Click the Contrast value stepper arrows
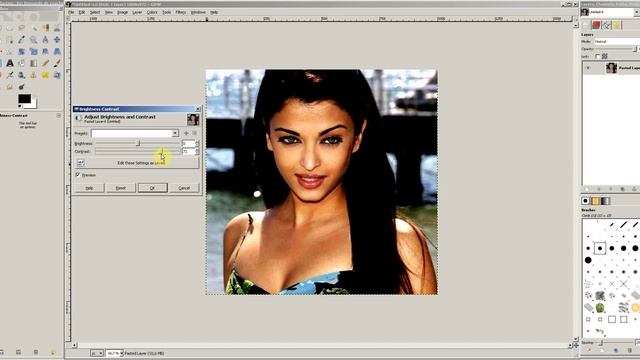Image resolution: width=640 pixels, height=360 pixels. pyautogui.click(x=197, y=151)
